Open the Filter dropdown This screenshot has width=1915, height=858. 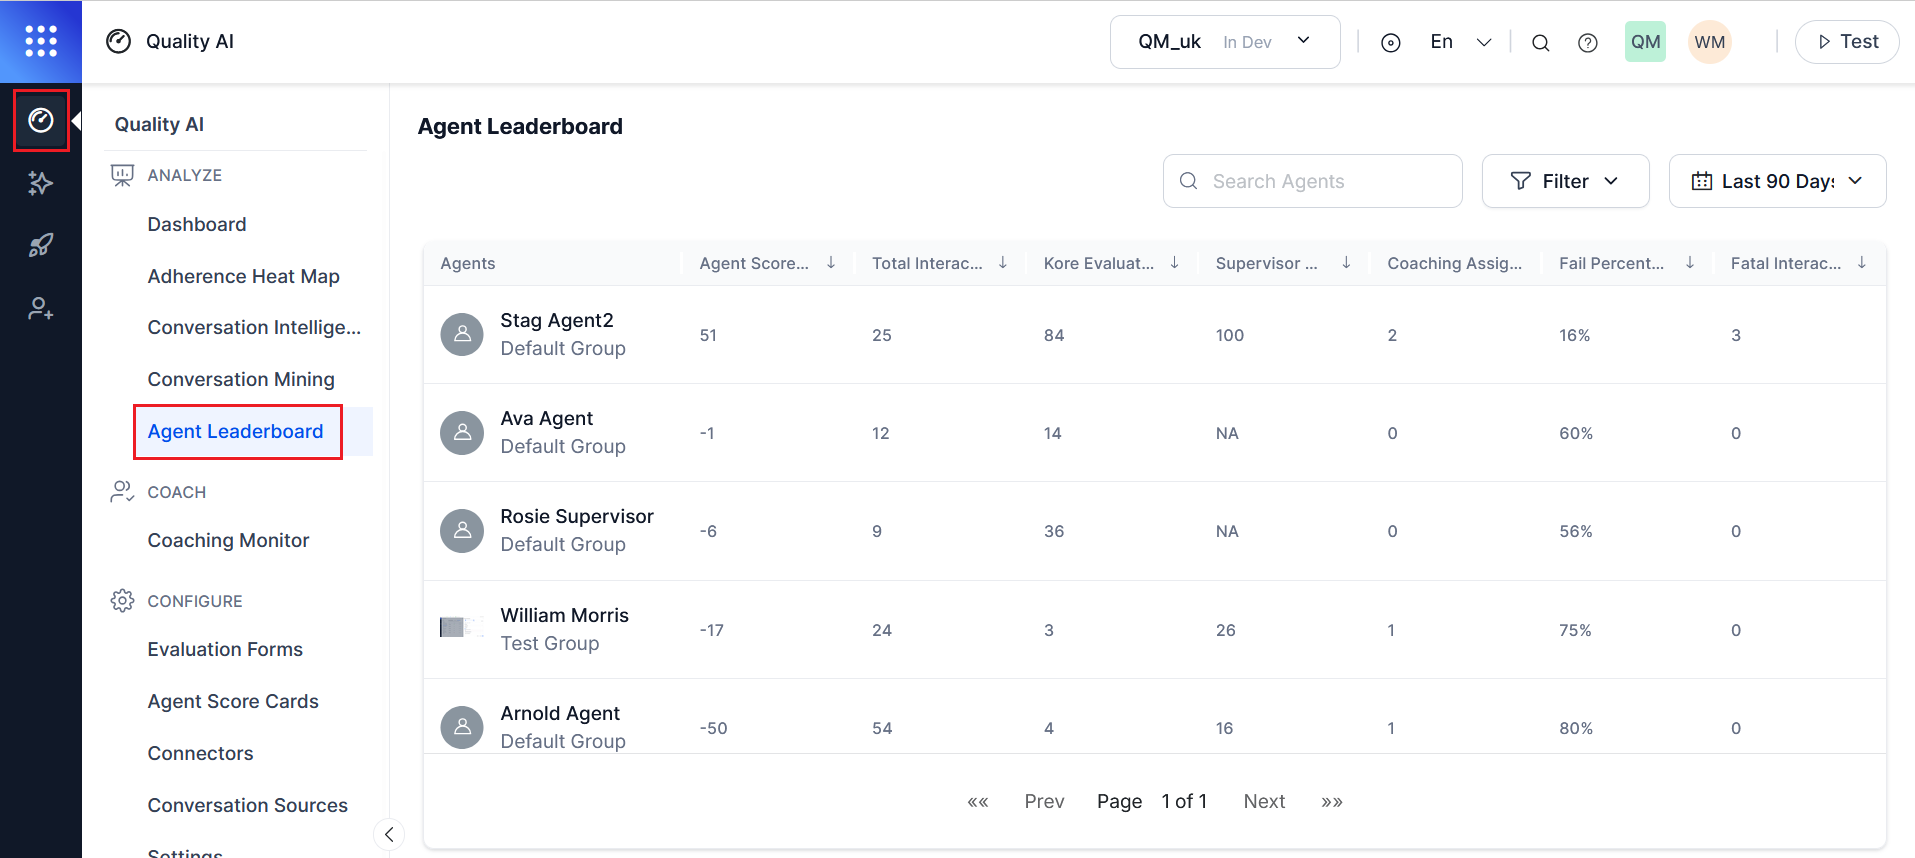coord(1564,181)
